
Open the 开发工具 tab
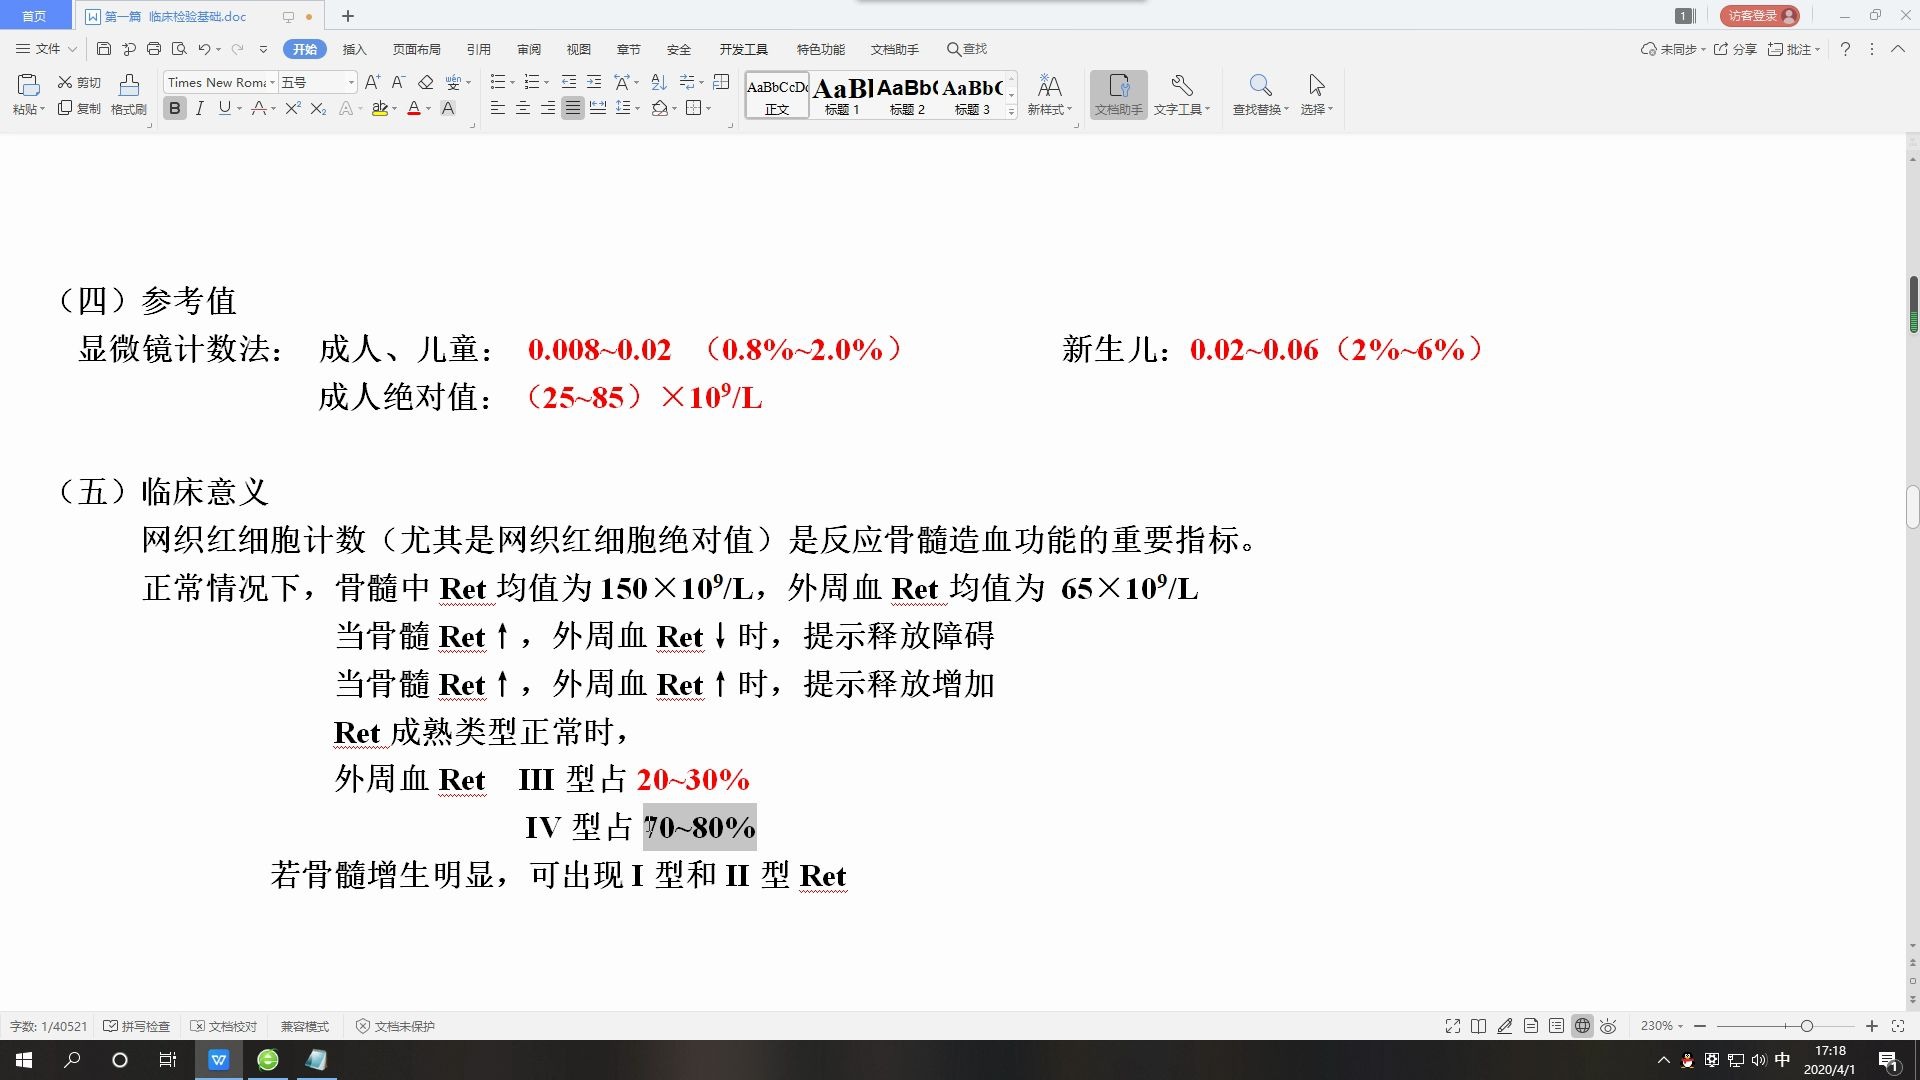pos(743,49)
